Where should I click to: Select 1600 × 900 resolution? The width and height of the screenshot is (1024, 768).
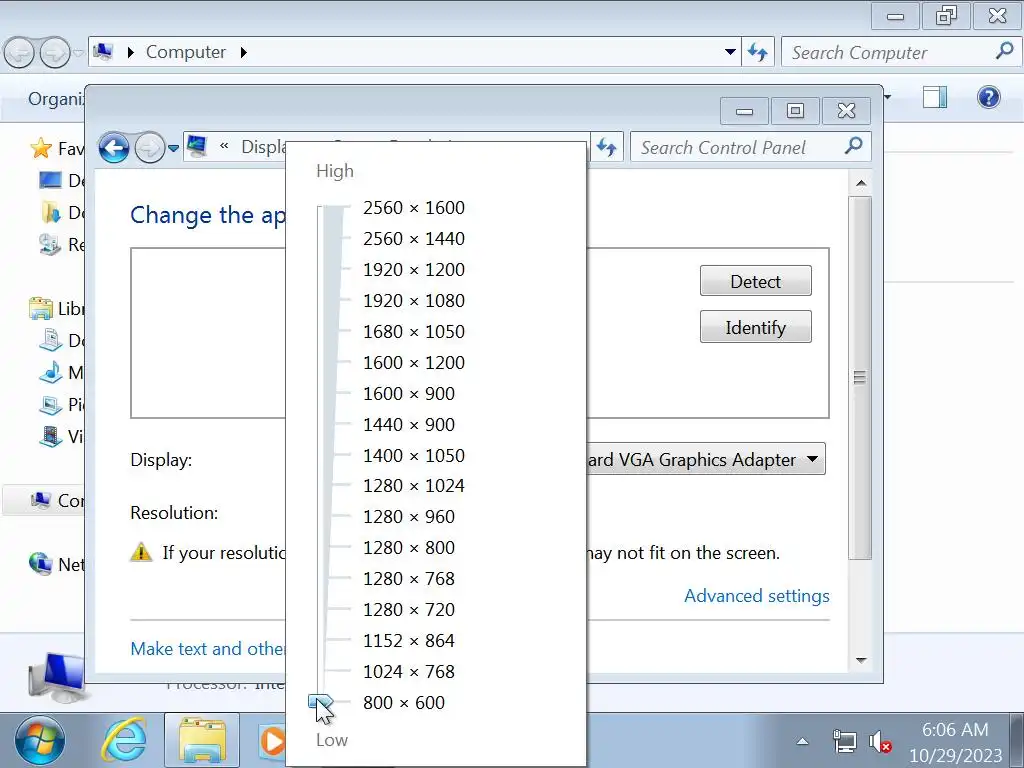click(x=409, y=394)
